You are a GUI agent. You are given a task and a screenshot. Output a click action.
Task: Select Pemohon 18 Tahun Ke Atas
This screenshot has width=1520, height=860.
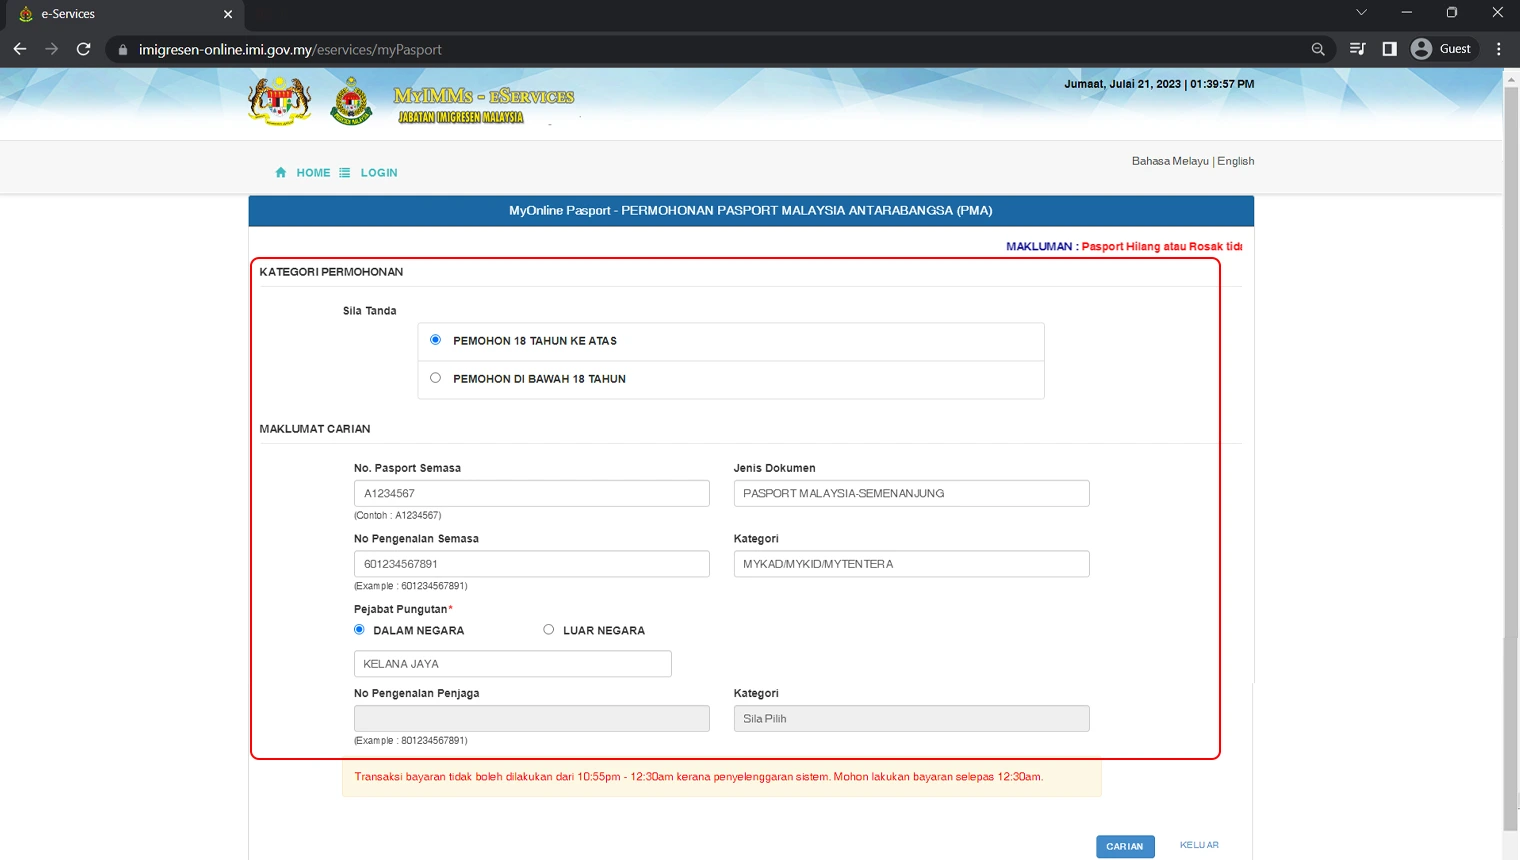click(x=435, y=340)
